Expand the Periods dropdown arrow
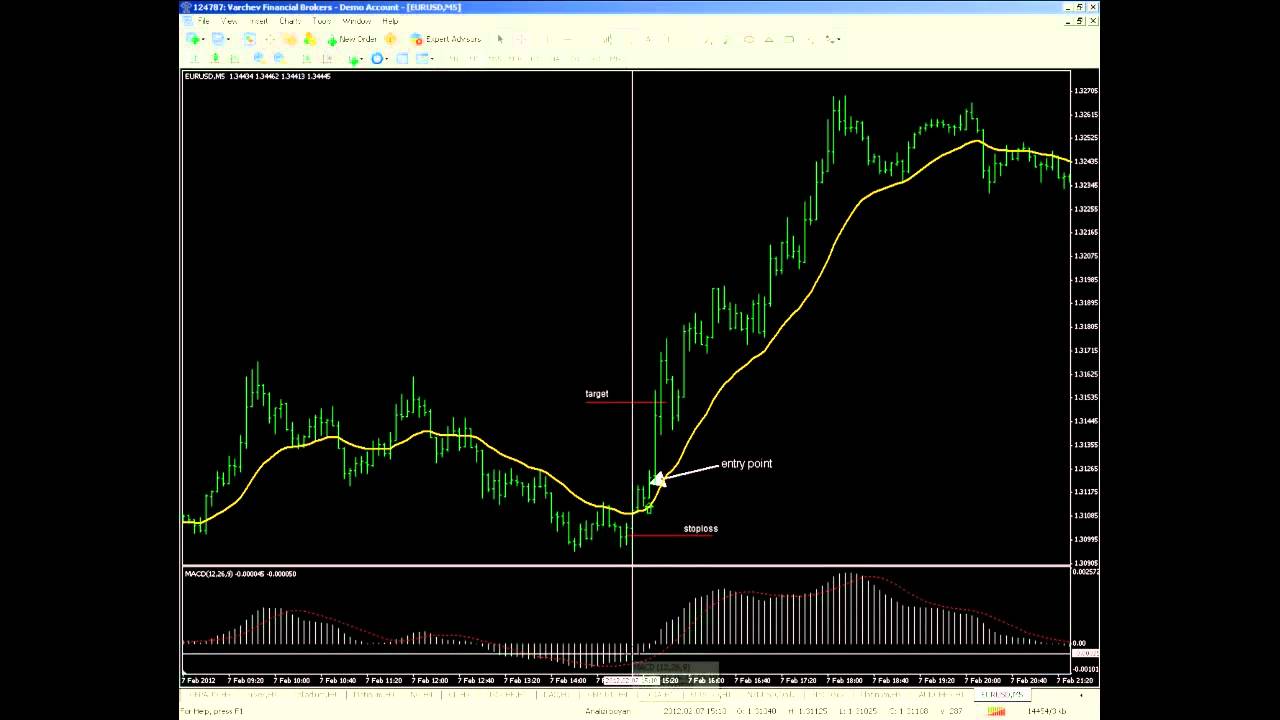This screenshot has width=1280, height=720. pyautogui.click(x=387, y=59)
